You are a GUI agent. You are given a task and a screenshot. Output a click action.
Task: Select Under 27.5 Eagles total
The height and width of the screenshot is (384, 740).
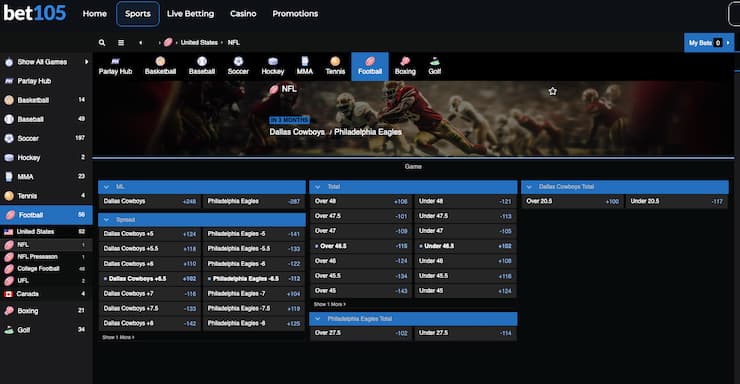pyautogui.click(x=465, y=333)
